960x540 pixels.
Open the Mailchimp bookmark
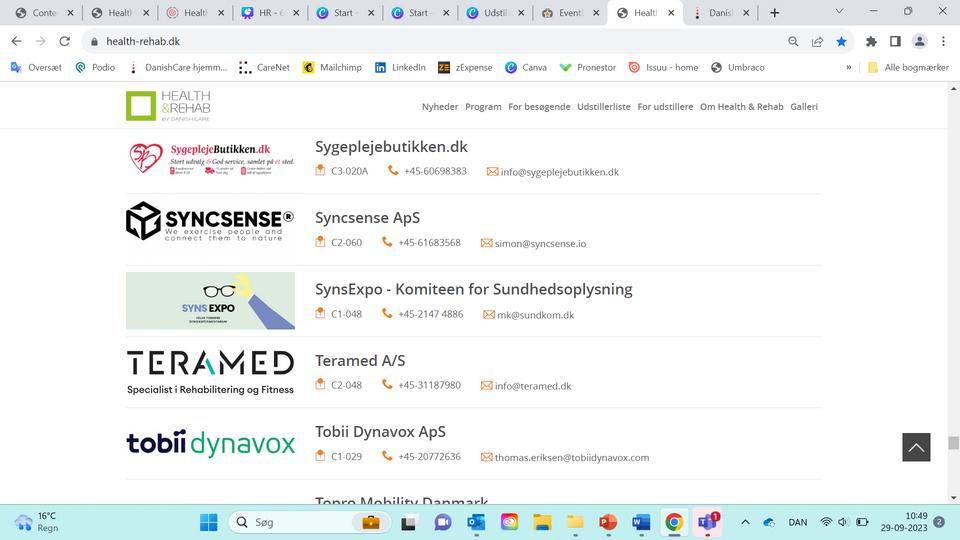tap(332, 67)
